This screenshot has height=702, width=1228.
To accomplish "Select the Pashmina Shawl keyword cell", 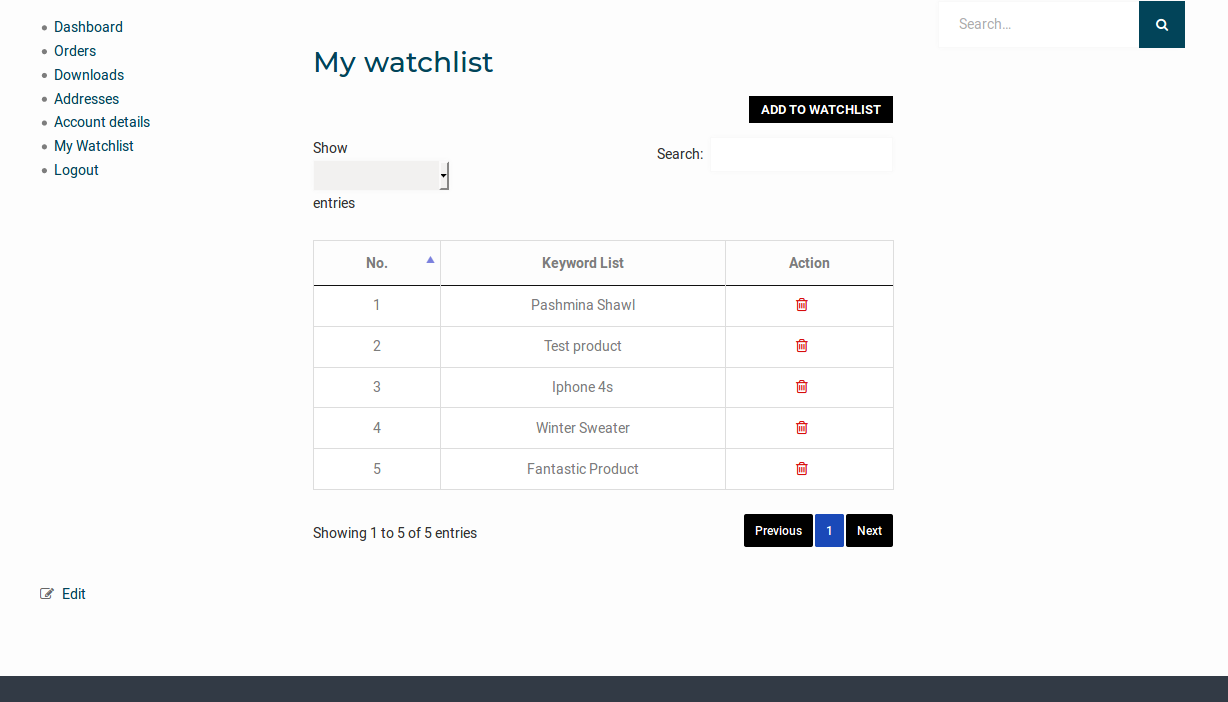I will point(583,305).
